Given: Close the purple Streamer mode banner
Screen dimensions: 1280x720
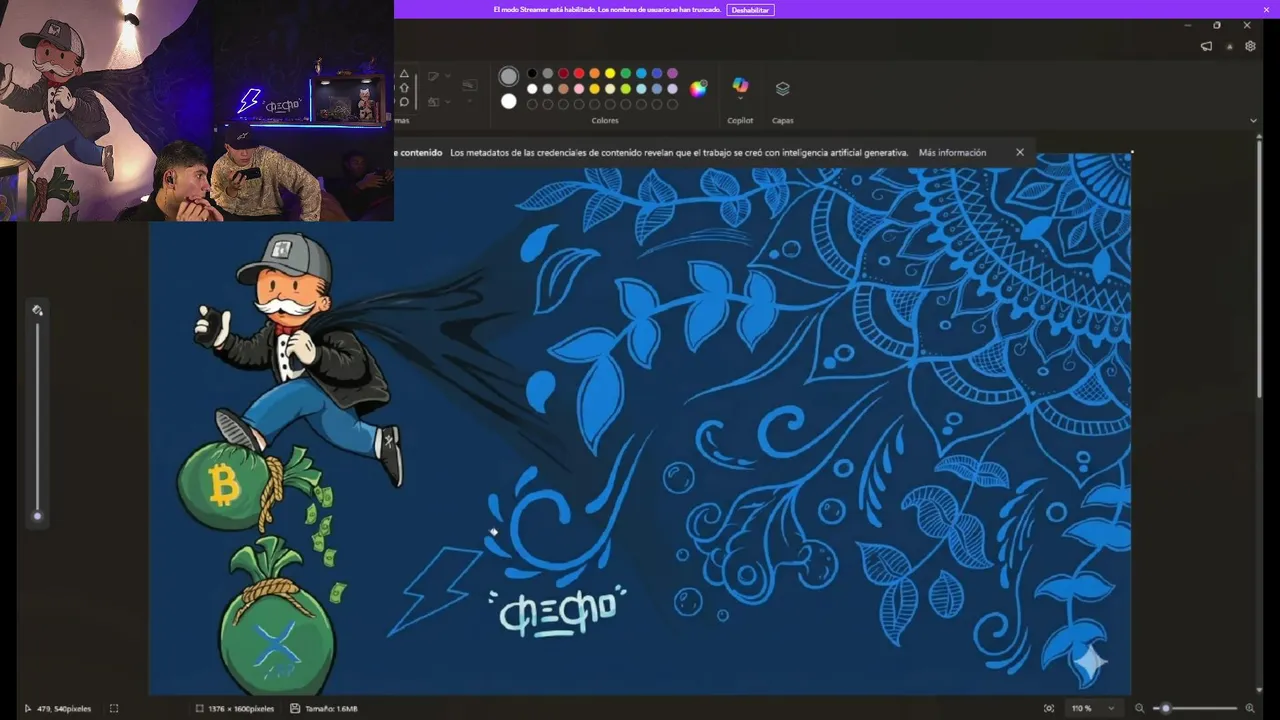Looking at the screenshot, I should [x=1266, y=9].
